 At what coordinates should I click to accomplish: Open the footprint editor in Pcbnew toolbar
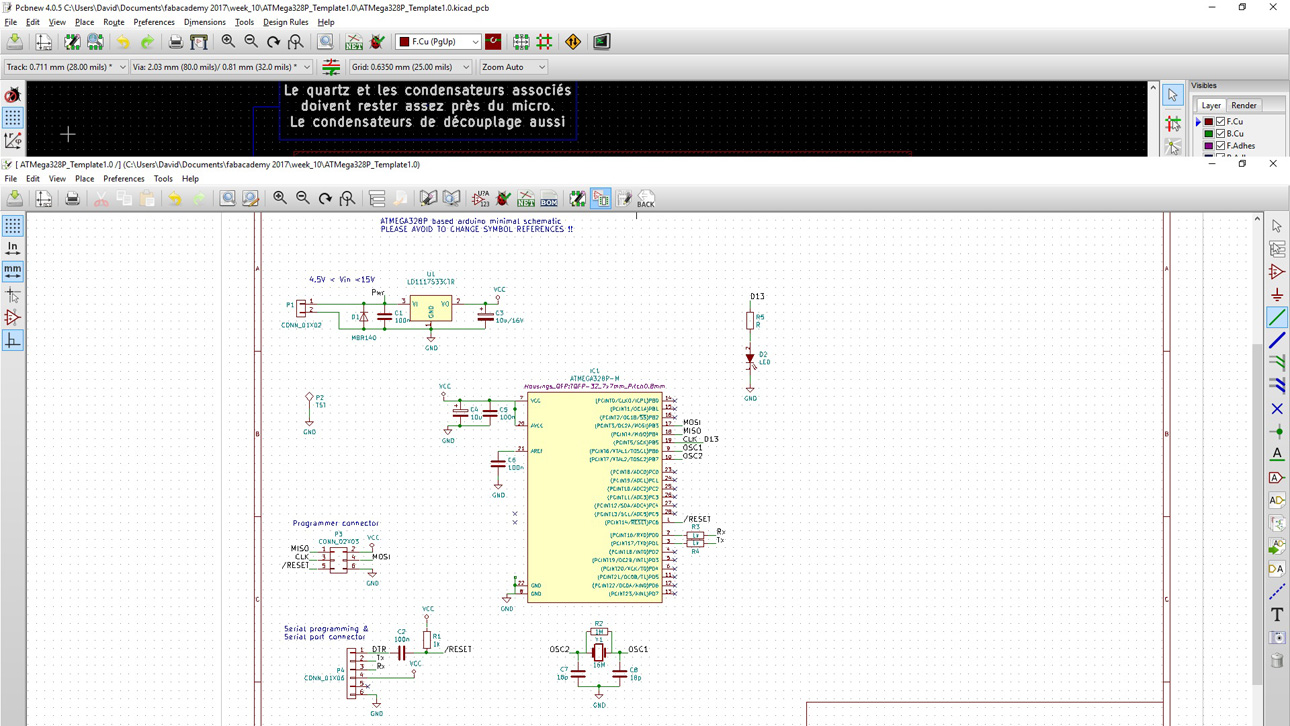pos(72,42)
